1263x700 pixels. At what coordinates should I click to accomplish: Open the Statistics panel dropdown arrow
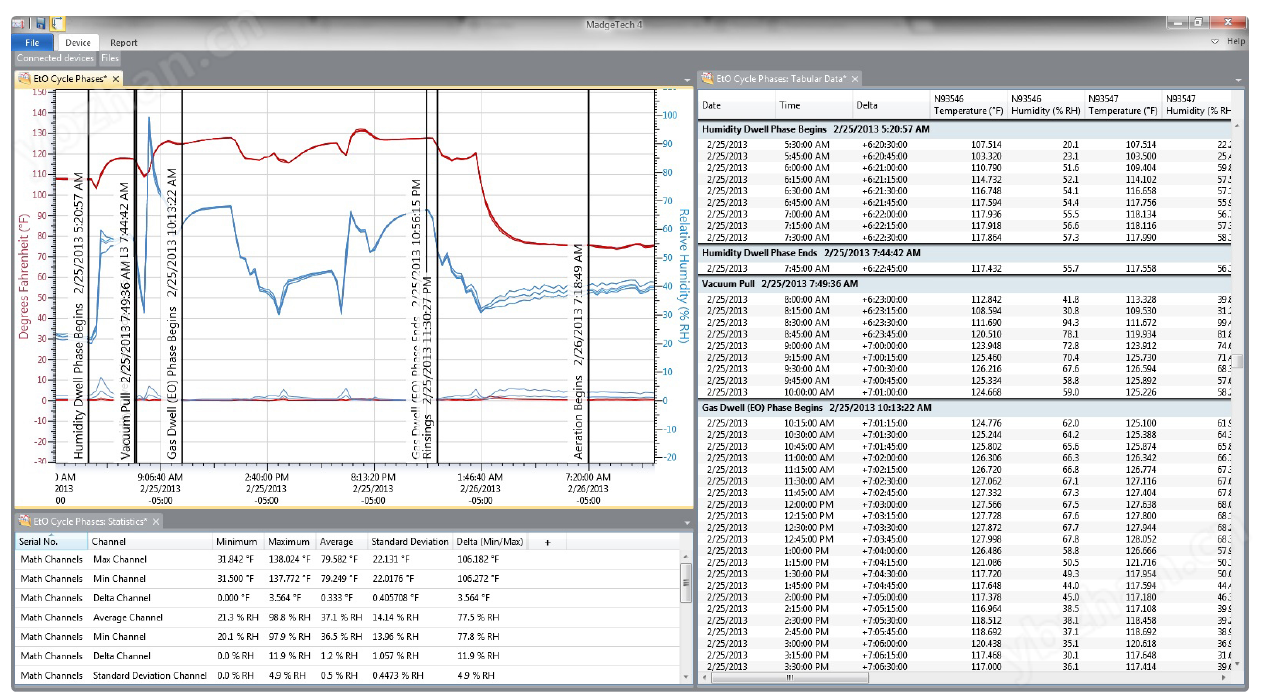click(686, 522)
